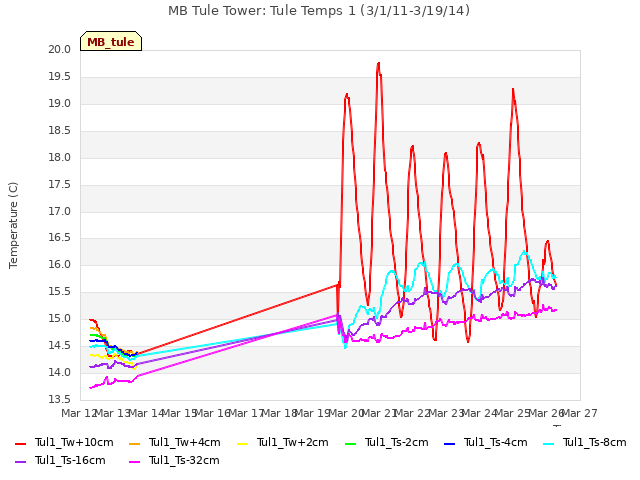Click the 16.5 y-axis tick label
Image resolution: width=640 pixels, height=480 pixels.
pyautogui.click(x=60, y=238)
